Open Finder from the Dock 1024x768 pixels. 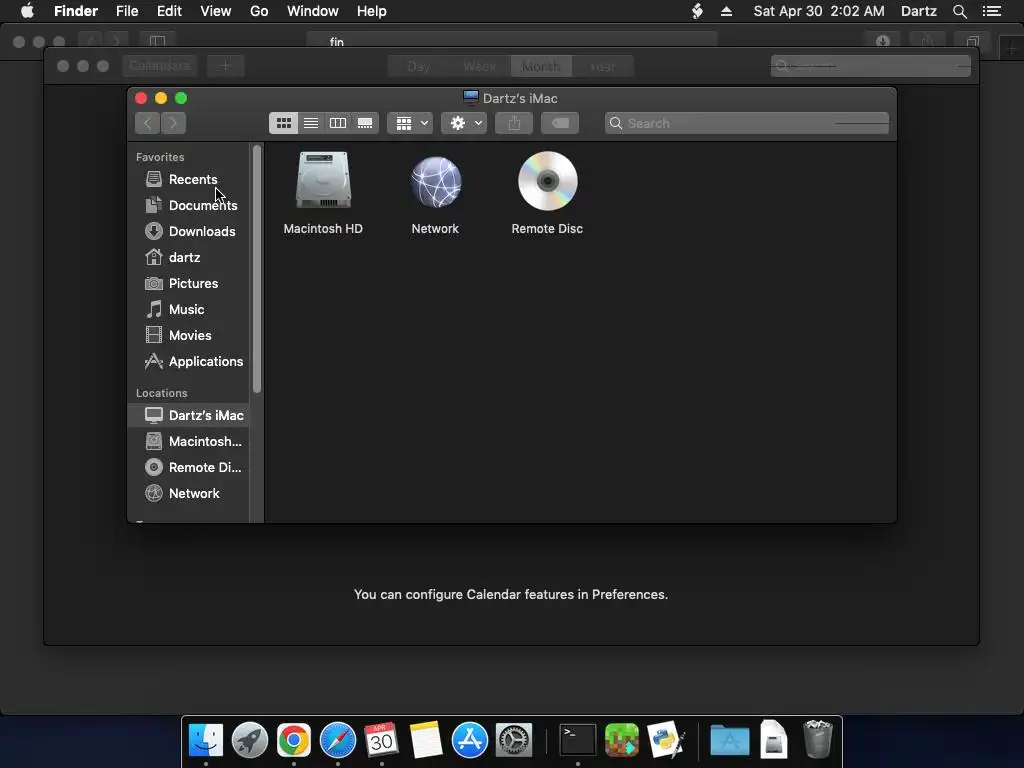pos(206,740)
